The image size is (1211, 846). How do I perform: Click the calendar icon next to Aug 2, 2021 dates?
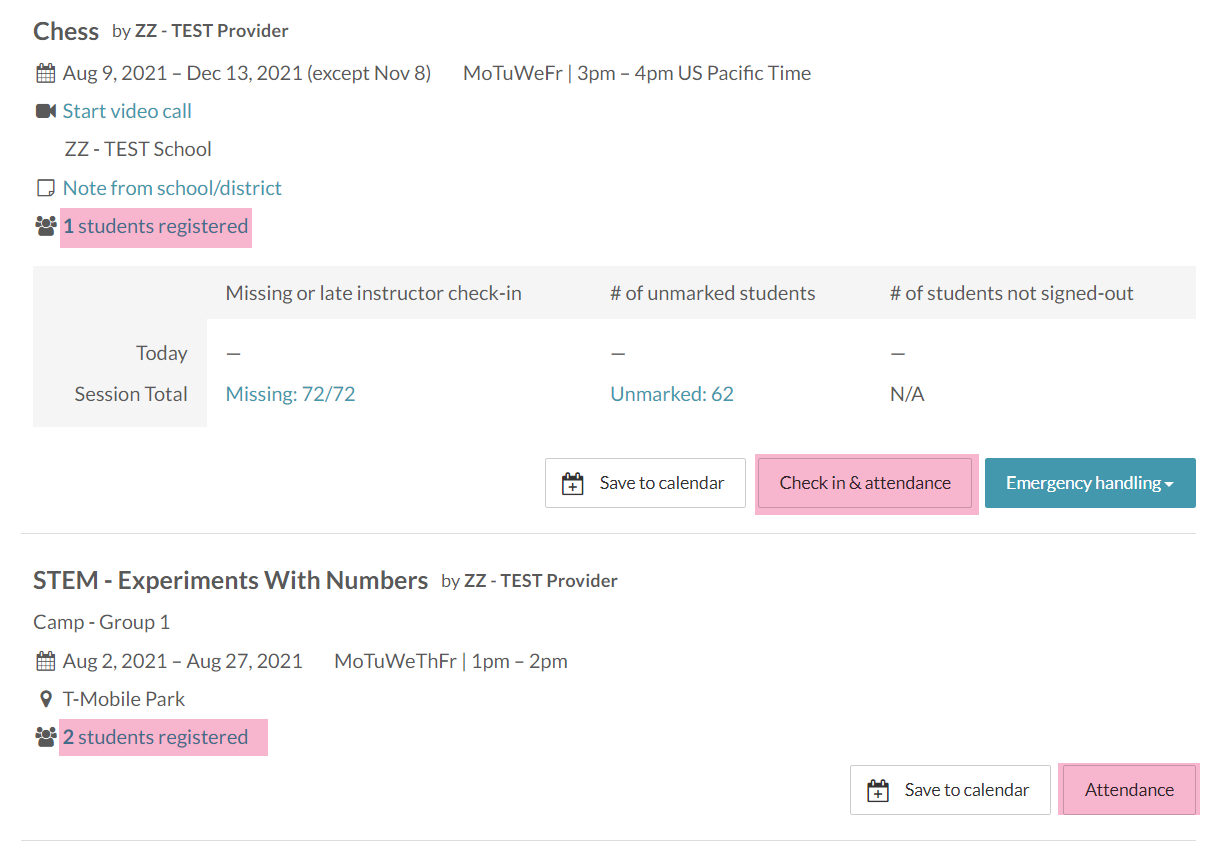(x=45, y=661)
